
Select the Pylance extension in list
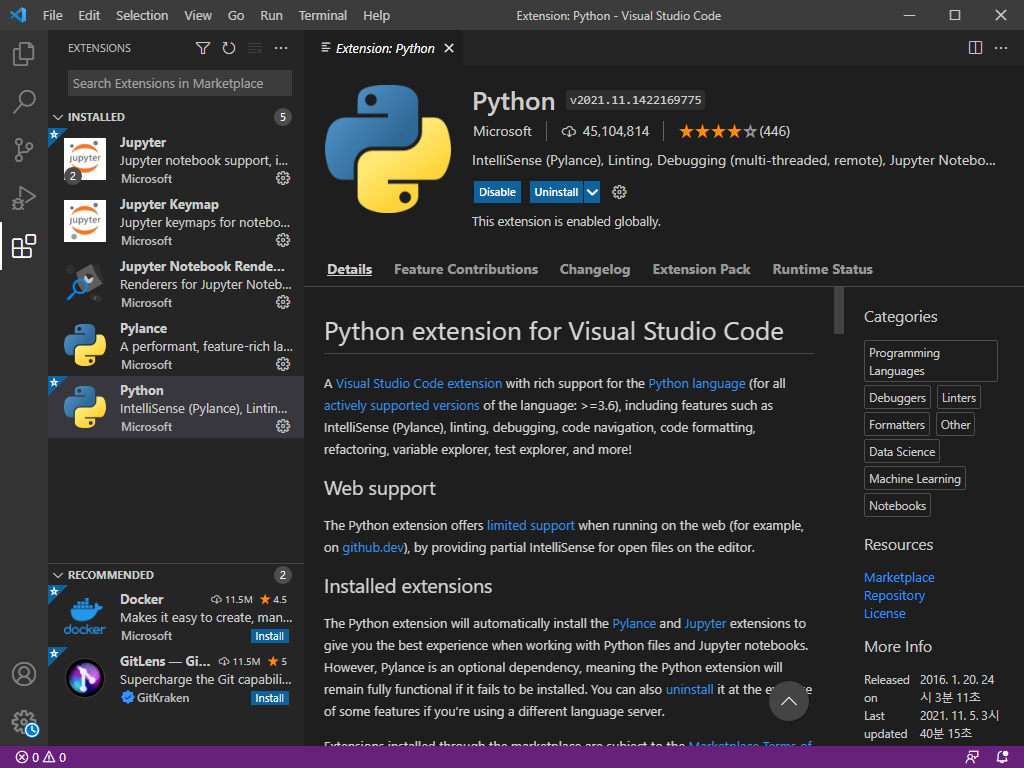pos(176,346)
